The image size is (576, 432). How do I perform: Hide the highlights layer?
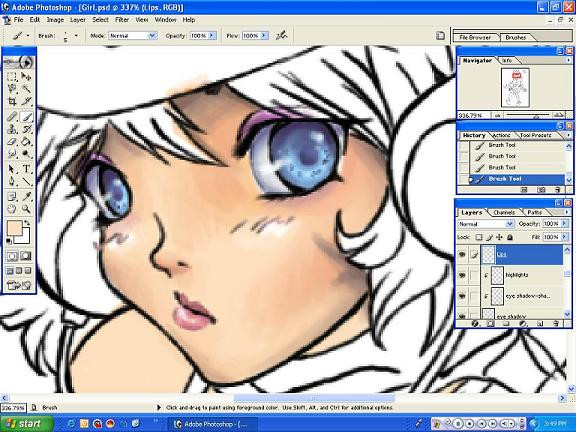tap(462, 275)
